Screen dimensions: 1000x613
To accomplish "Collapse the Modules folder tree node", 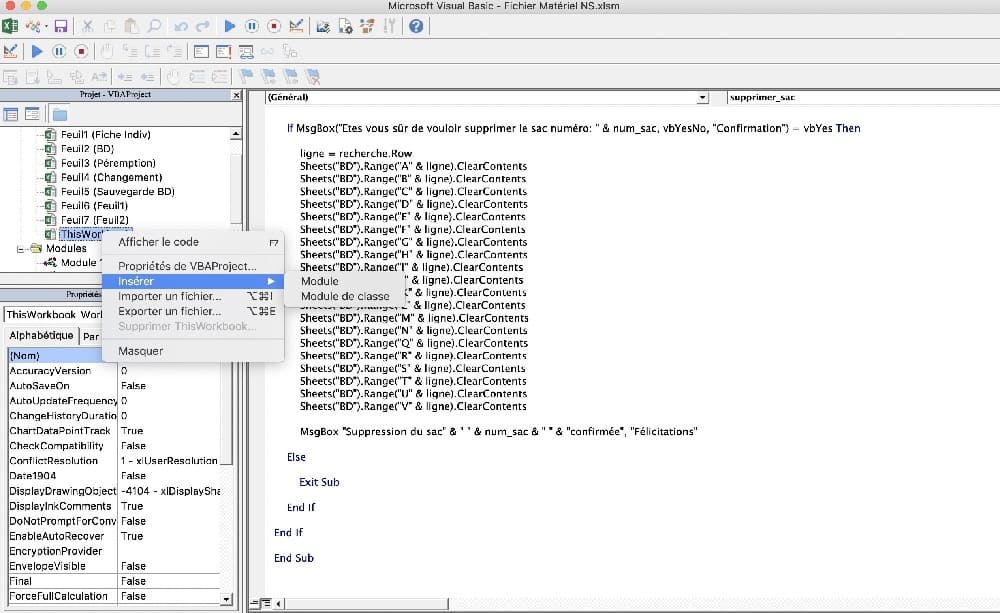I will point(22,248).
